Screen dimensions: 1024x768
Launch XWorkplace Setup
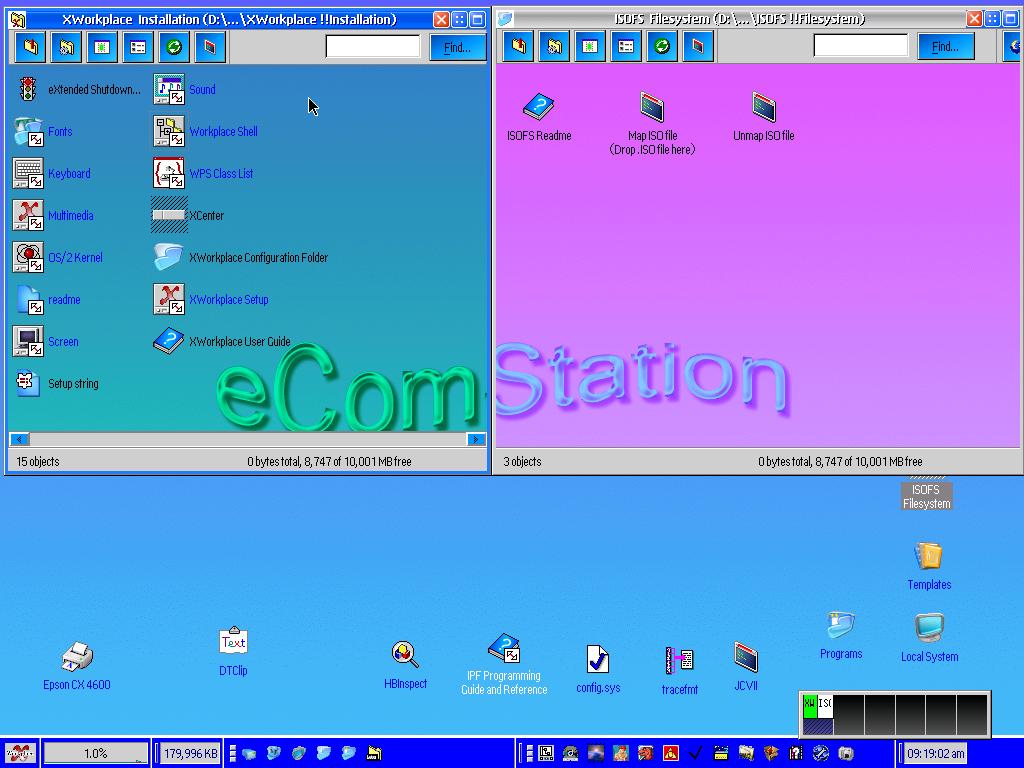coord(169,300)
